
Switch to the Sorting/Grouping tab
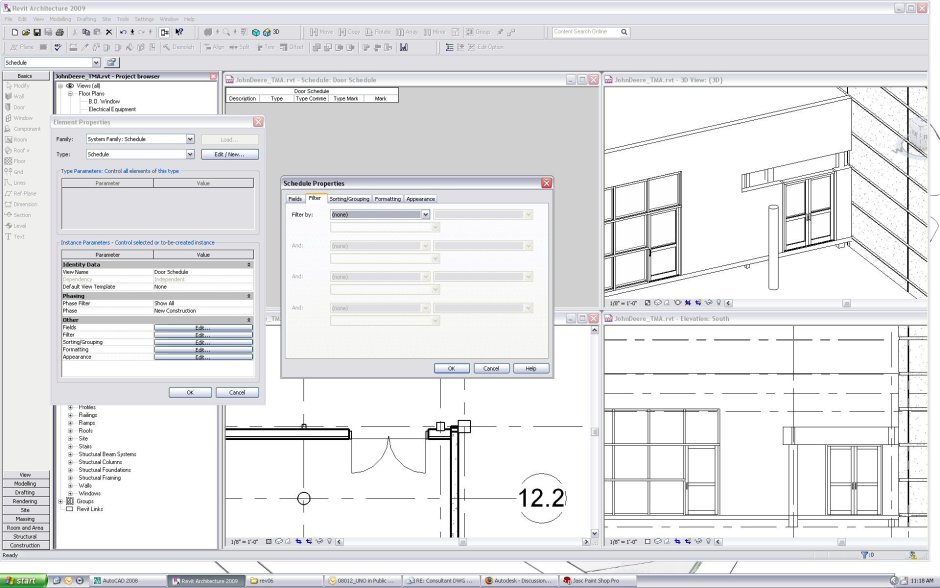349,199
